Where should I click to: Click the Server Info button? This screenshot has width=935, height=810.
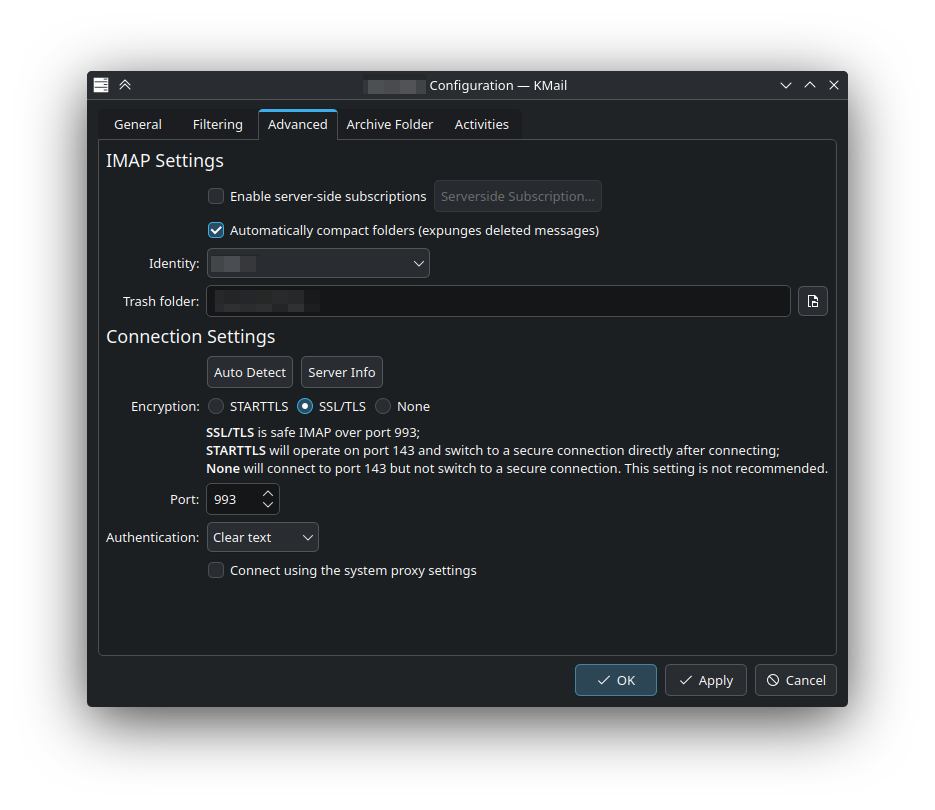(x=341, y=372)
